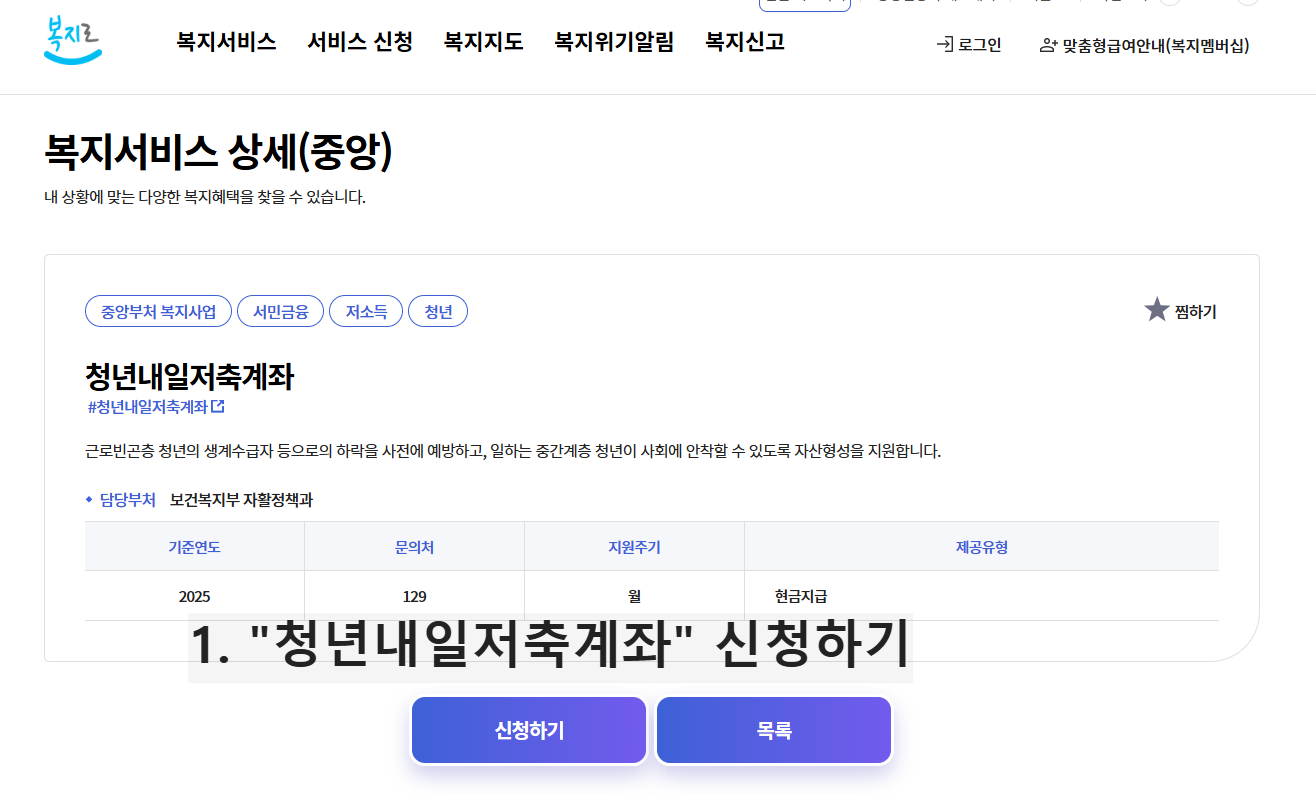The height and width of the screenshot is (802, 1316).
Task: Click the star icon to 찜하기
Action: pyautogui.click(x=1157, y=310)
